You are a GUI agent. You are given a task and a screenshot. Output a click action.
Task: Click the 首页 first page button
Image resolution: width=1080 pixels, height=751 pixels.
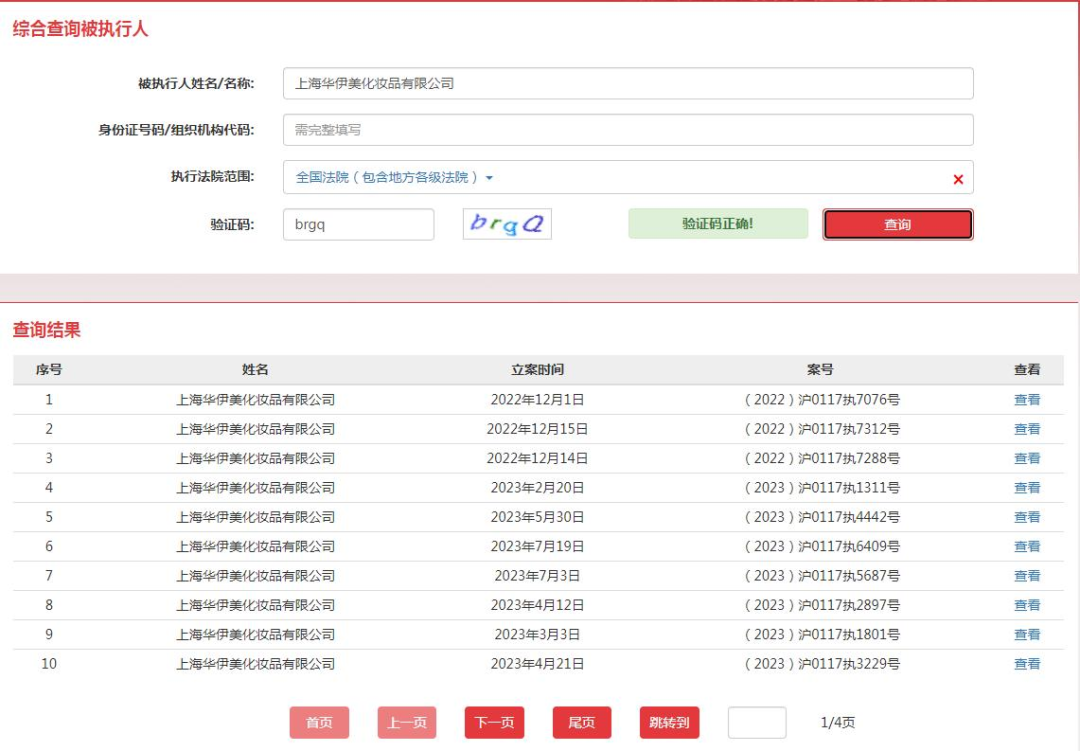319,723
